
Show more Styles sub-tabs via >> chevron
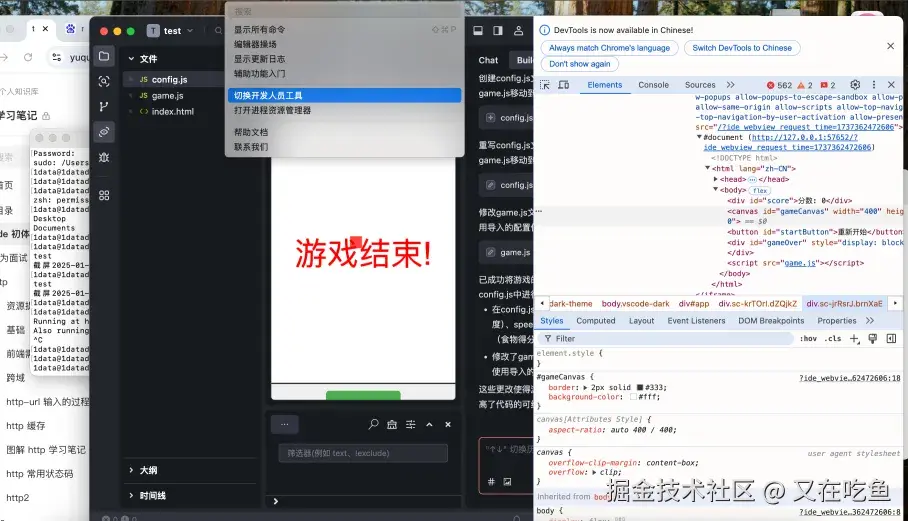(x=870, y=321)
